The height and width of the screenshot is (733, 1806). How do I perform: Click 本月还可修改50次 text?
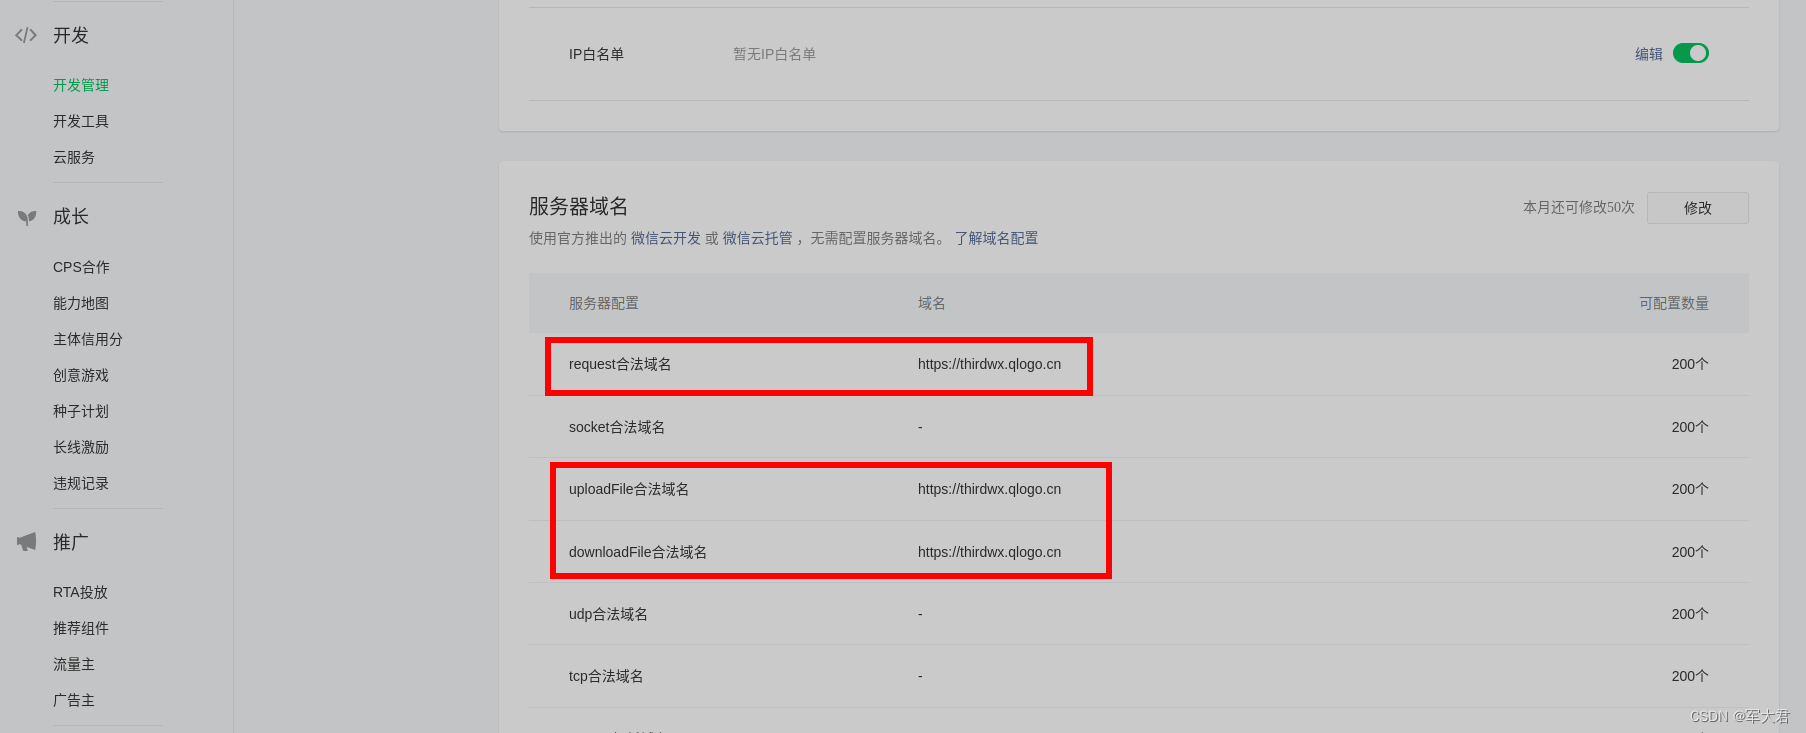1579,207
